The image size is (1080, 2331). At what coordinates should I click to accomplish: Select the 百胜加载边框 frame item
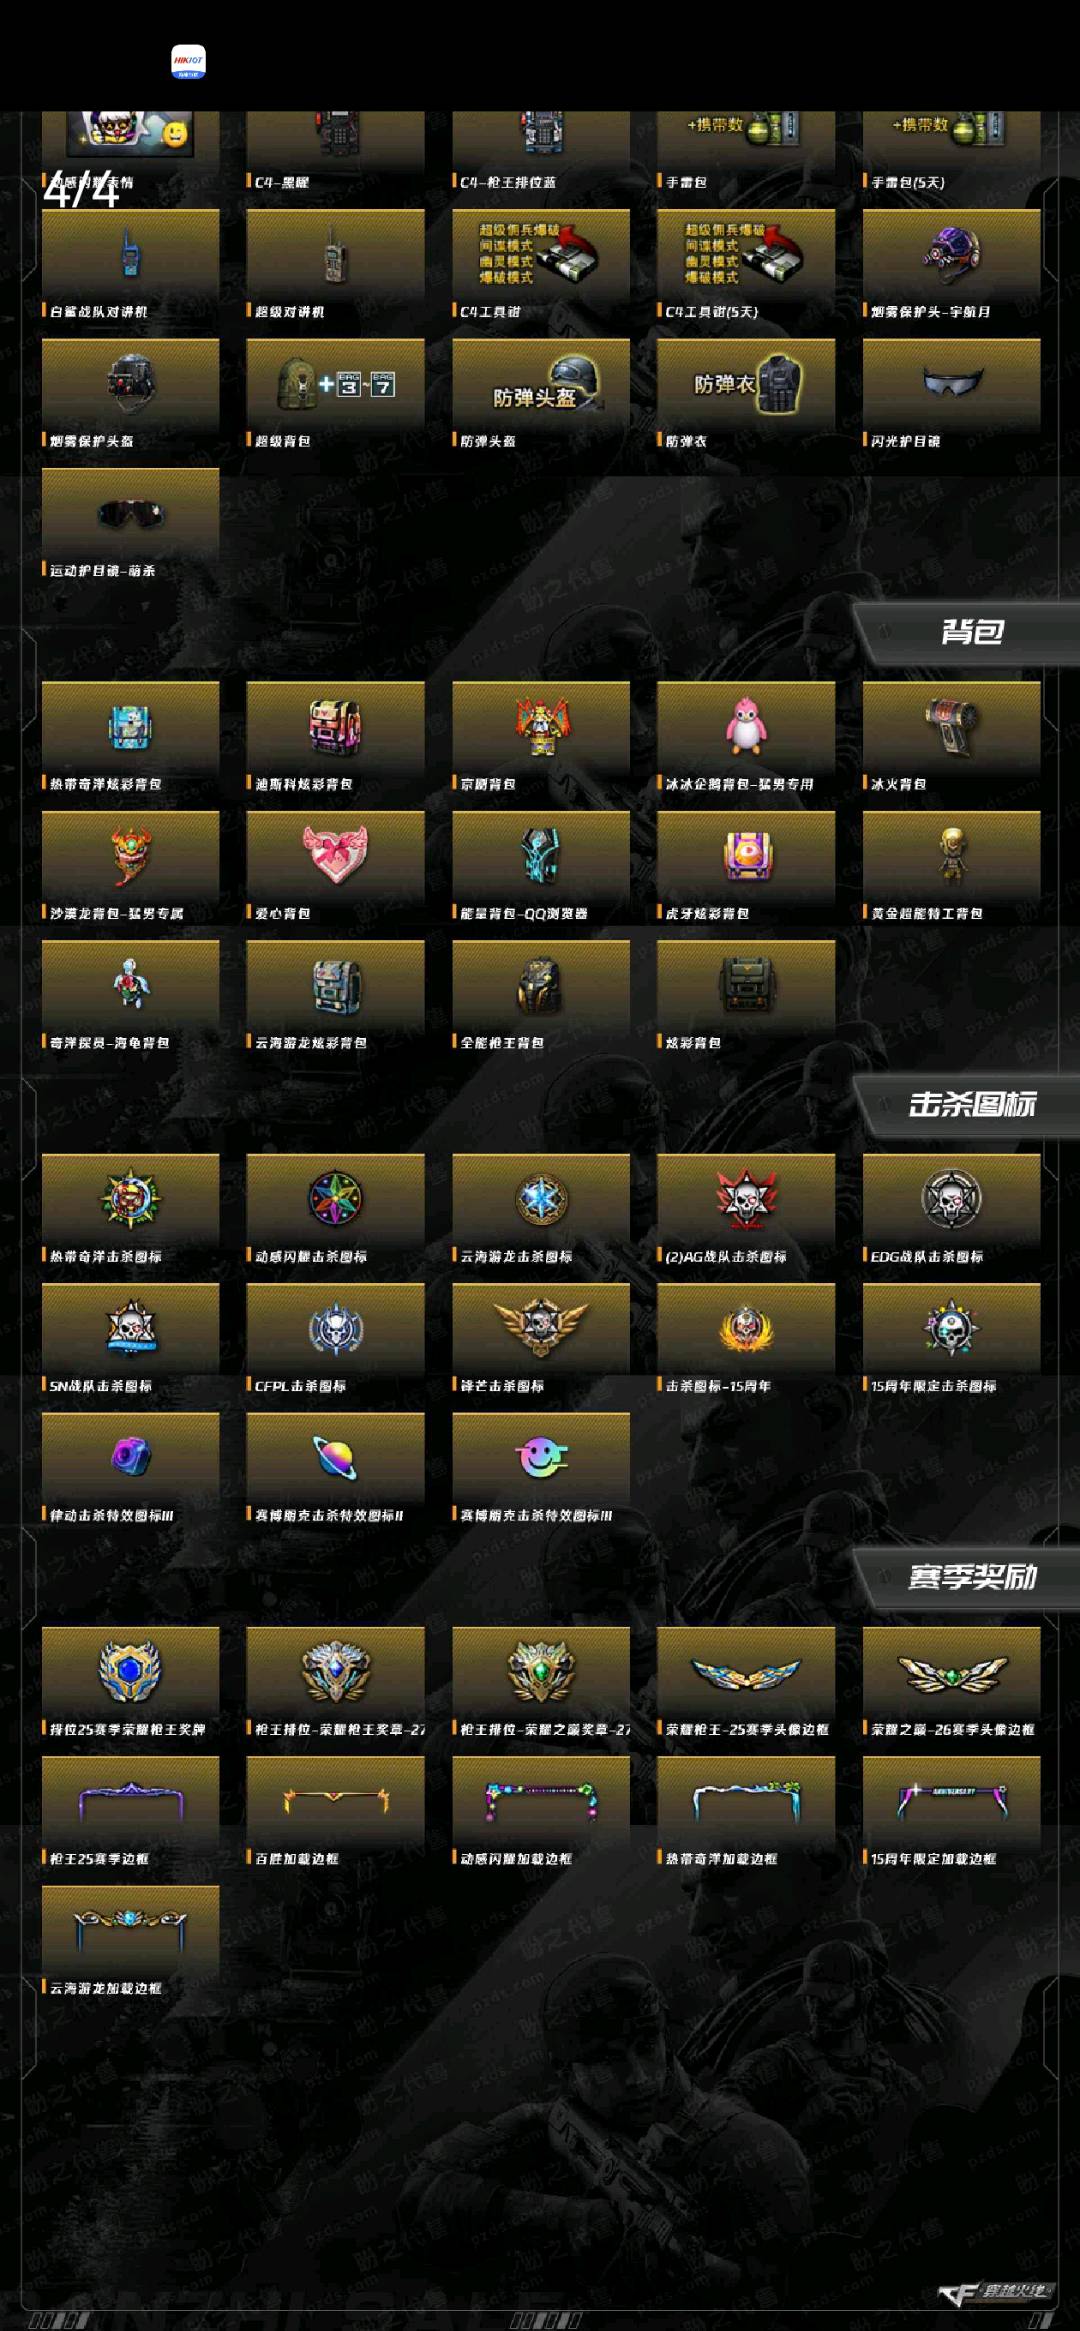tap(335, 1812)
